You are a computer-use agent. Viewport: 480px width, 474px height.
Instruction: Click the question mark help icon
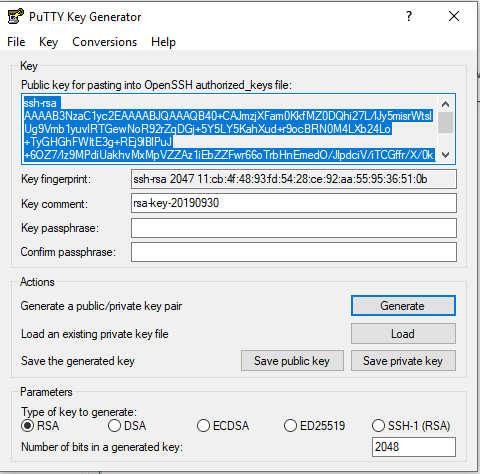click(409, 16)
